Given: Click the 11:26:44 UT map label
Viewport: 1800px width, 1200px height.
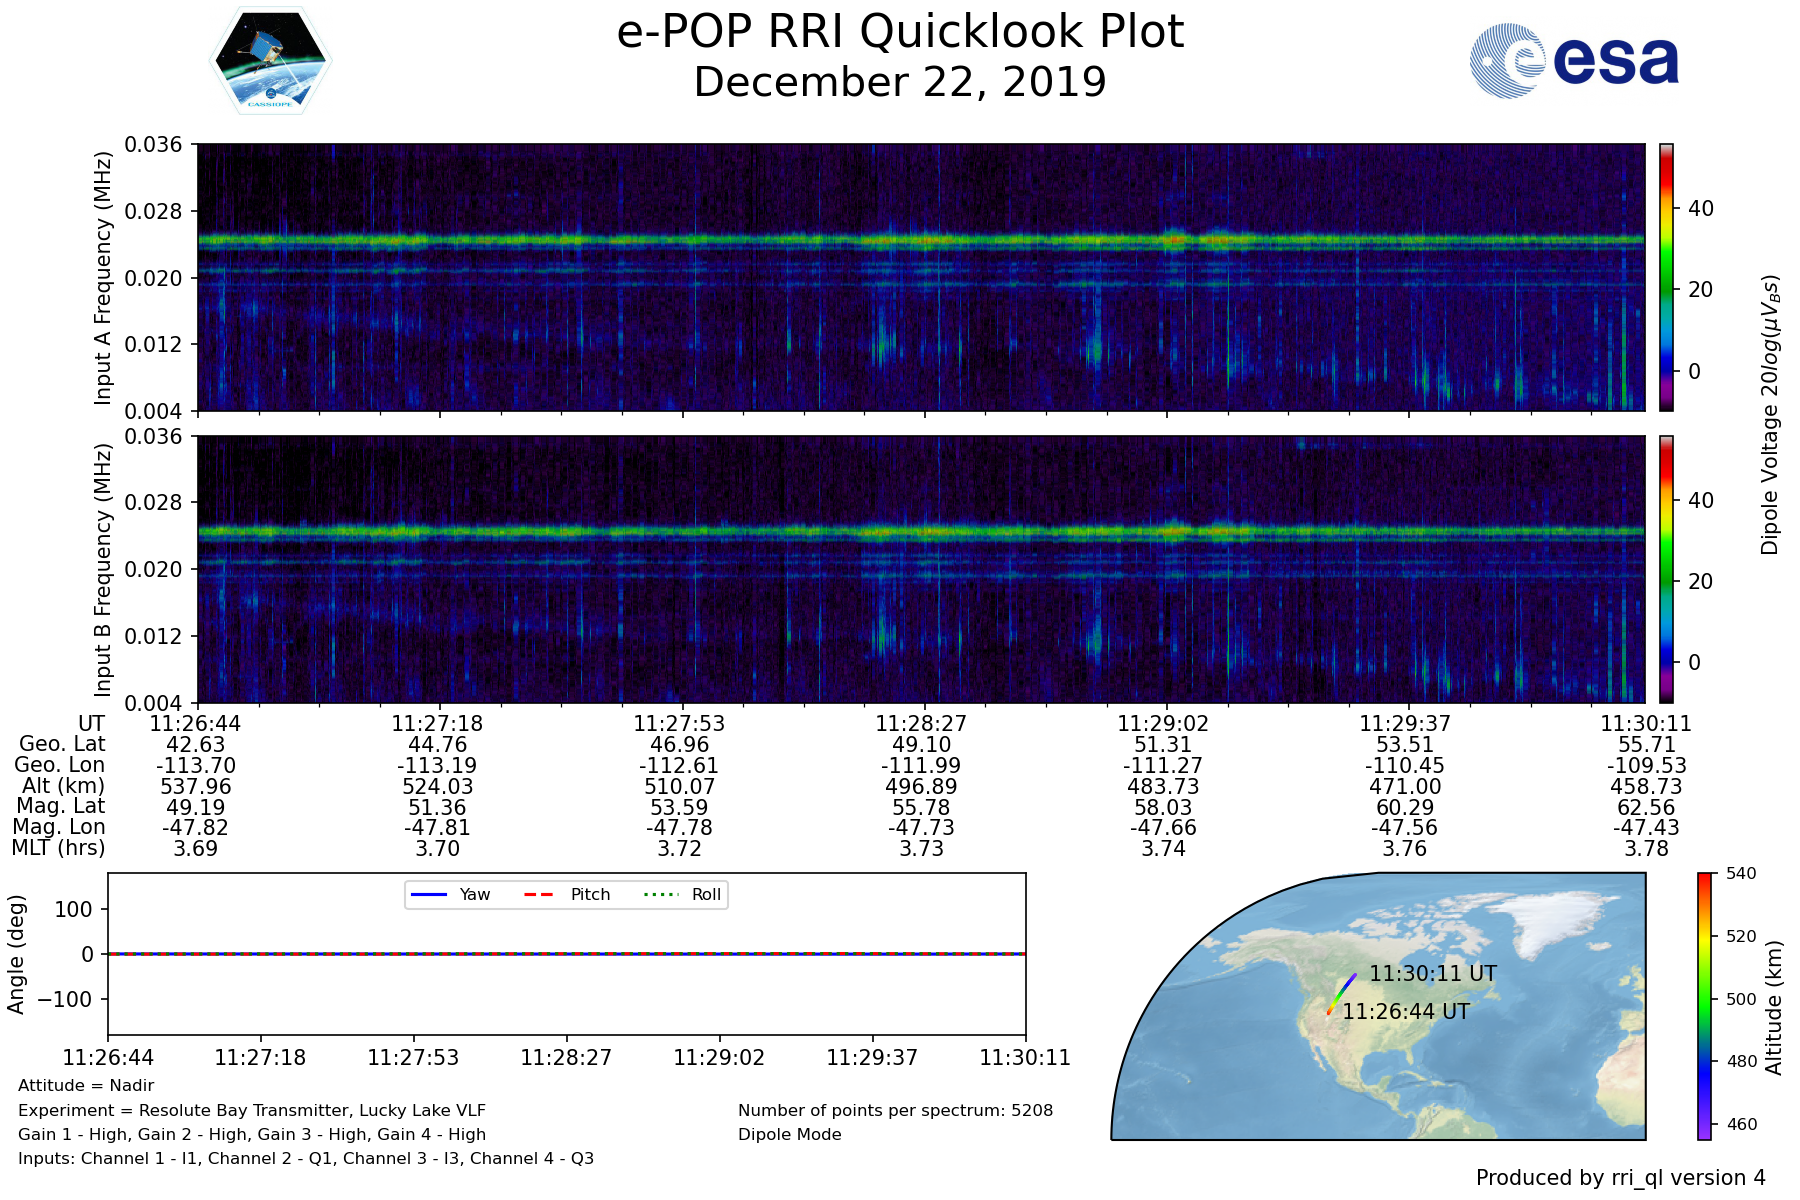Looking at the screenshot, I should coord(1405,1012).
